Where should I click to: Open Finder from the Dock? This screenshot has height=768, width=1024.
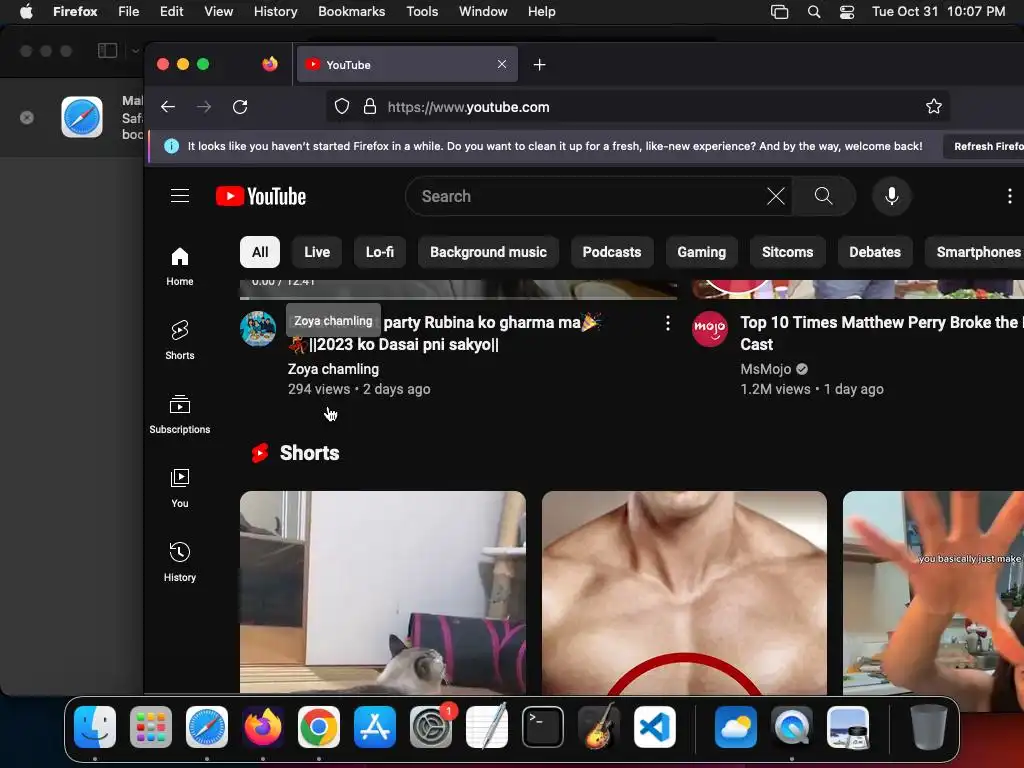[x=95, y=727]
